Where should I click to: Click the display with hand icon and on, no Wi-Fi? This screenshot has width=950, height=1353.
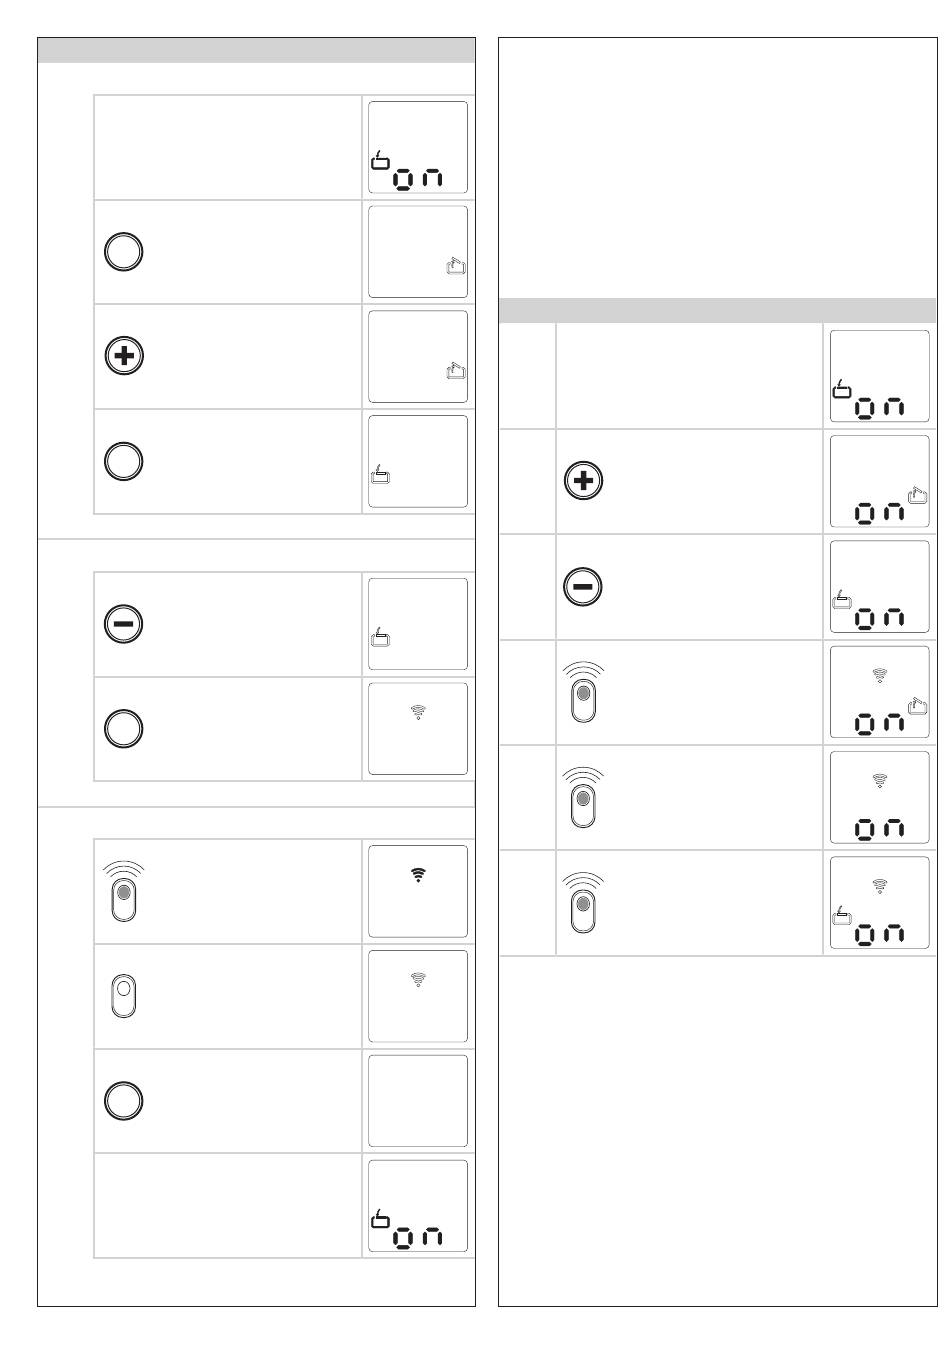880,482
